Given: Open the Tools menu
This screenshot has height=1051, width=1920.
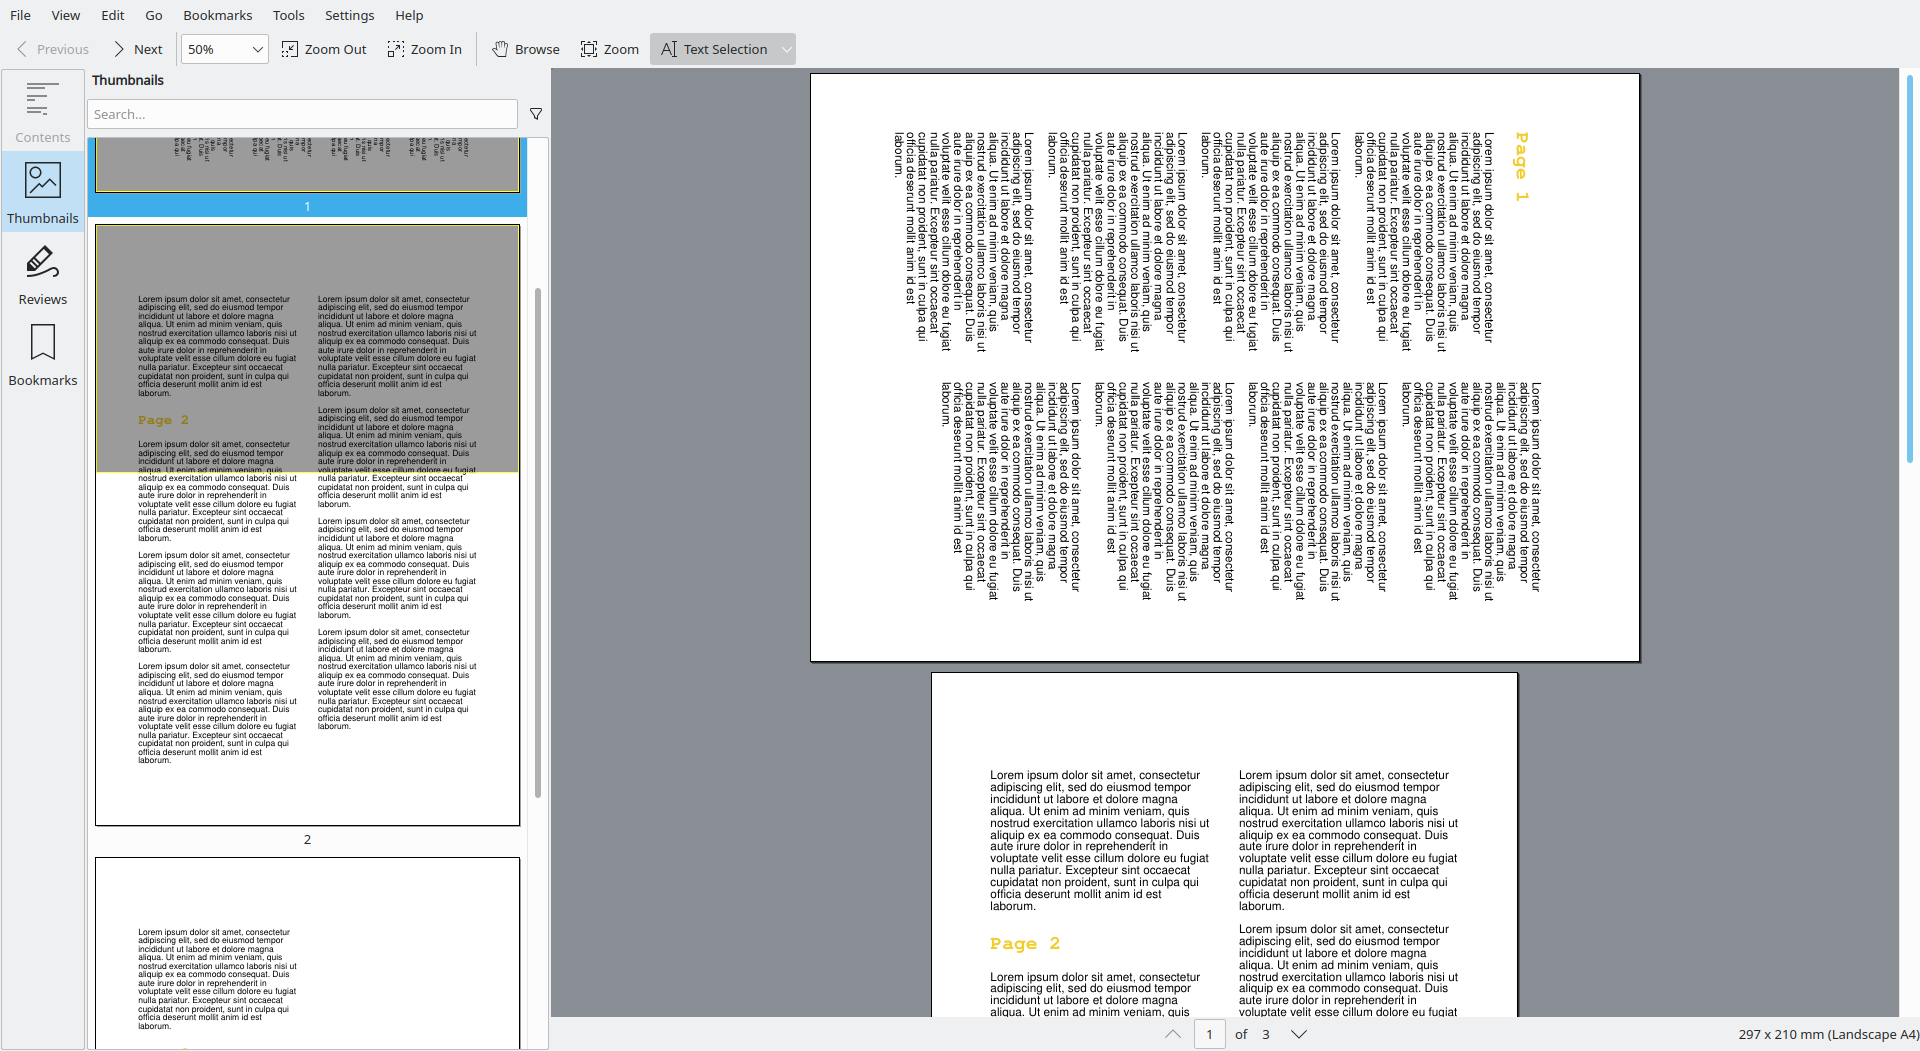Looking at the screenshot, I should 289,15.
